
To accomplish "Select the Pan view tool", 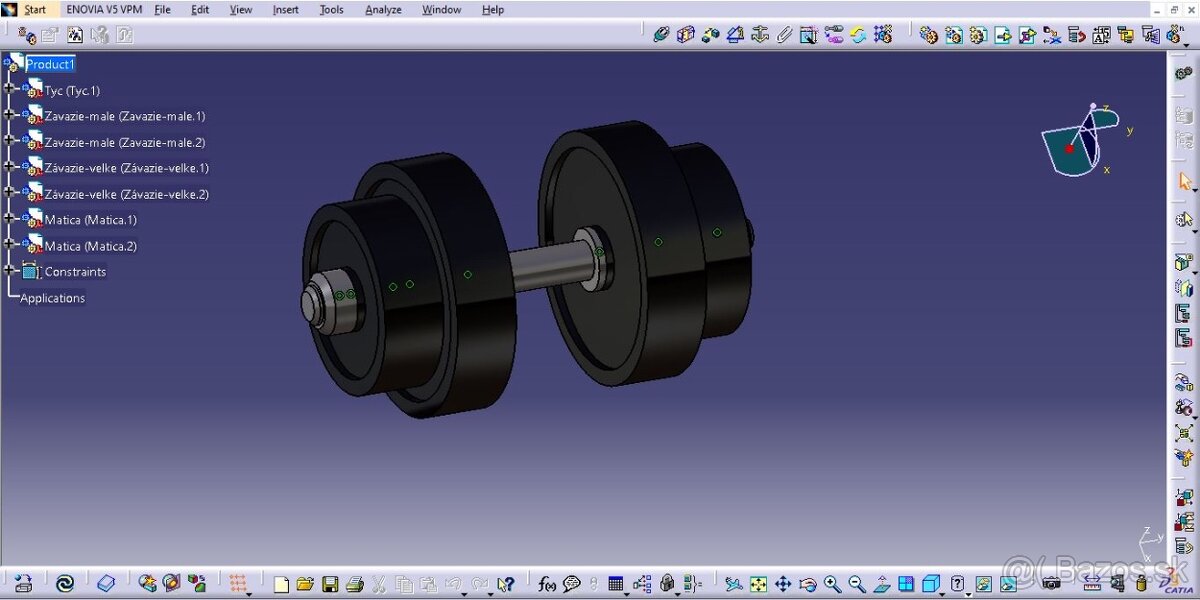I will [x=783, y=584].
